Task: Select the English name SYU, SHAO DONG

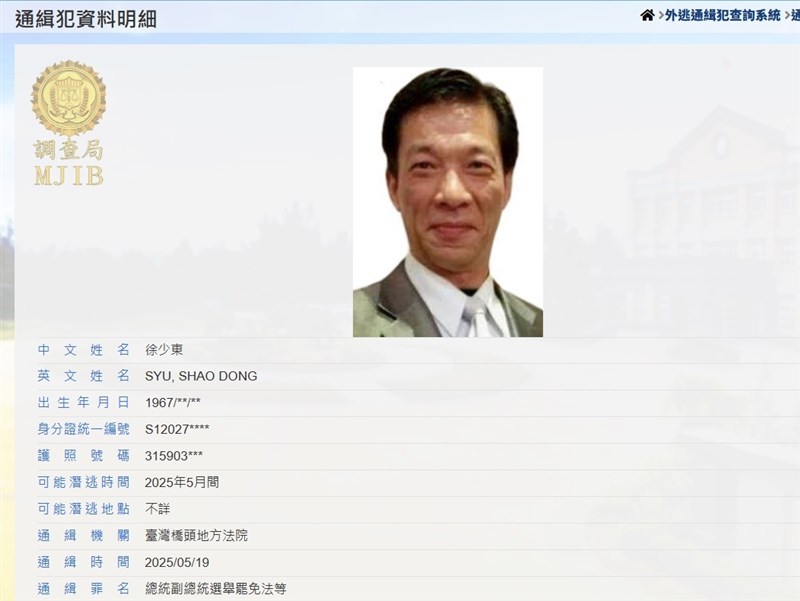Action: click(x=201, y=377)
